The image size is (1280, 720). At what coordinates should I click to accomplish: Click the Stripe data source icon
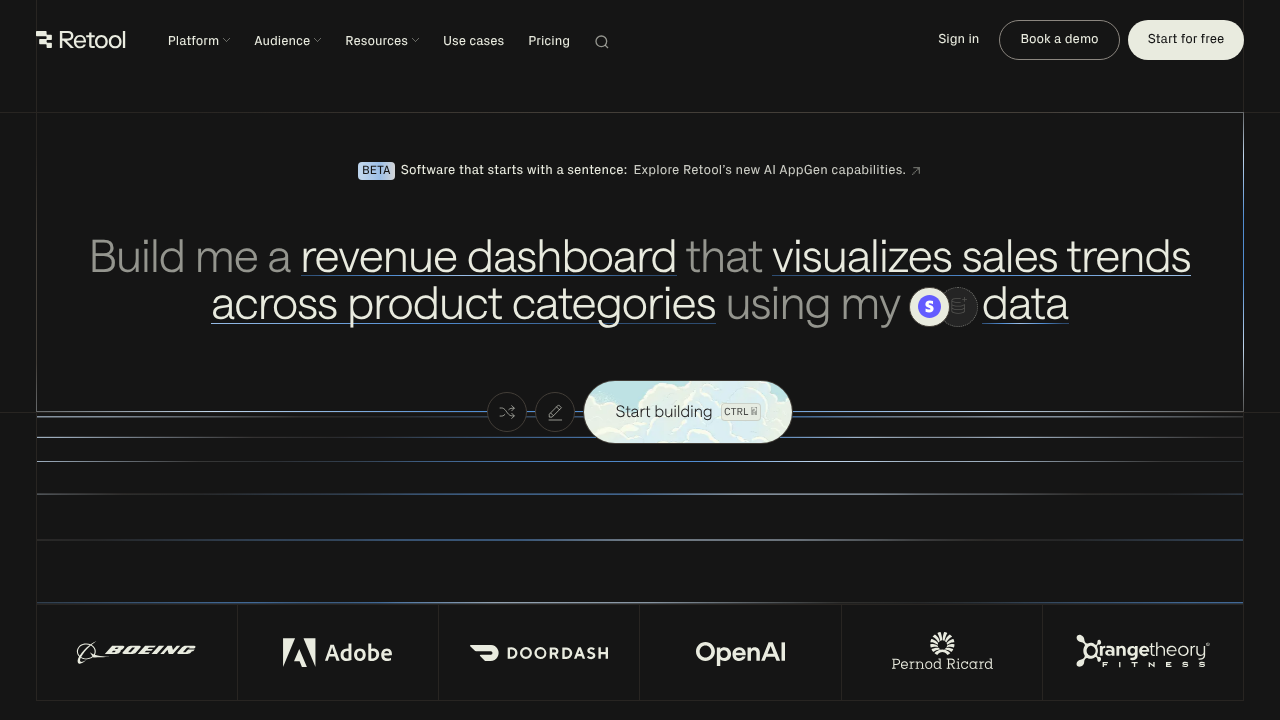[x=929, y=307]
